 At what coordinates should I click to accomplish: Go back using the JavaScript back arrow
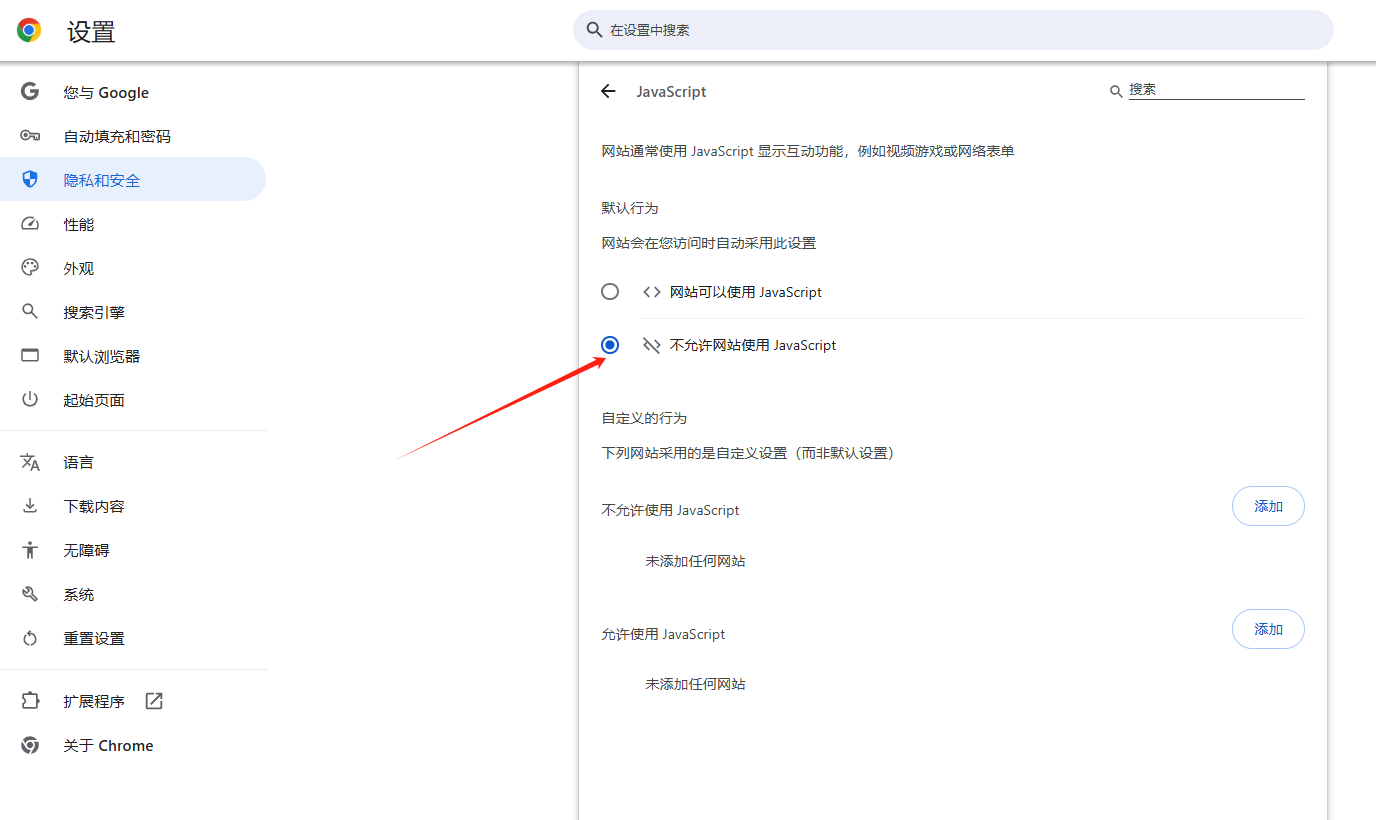(x=608, y=91)
